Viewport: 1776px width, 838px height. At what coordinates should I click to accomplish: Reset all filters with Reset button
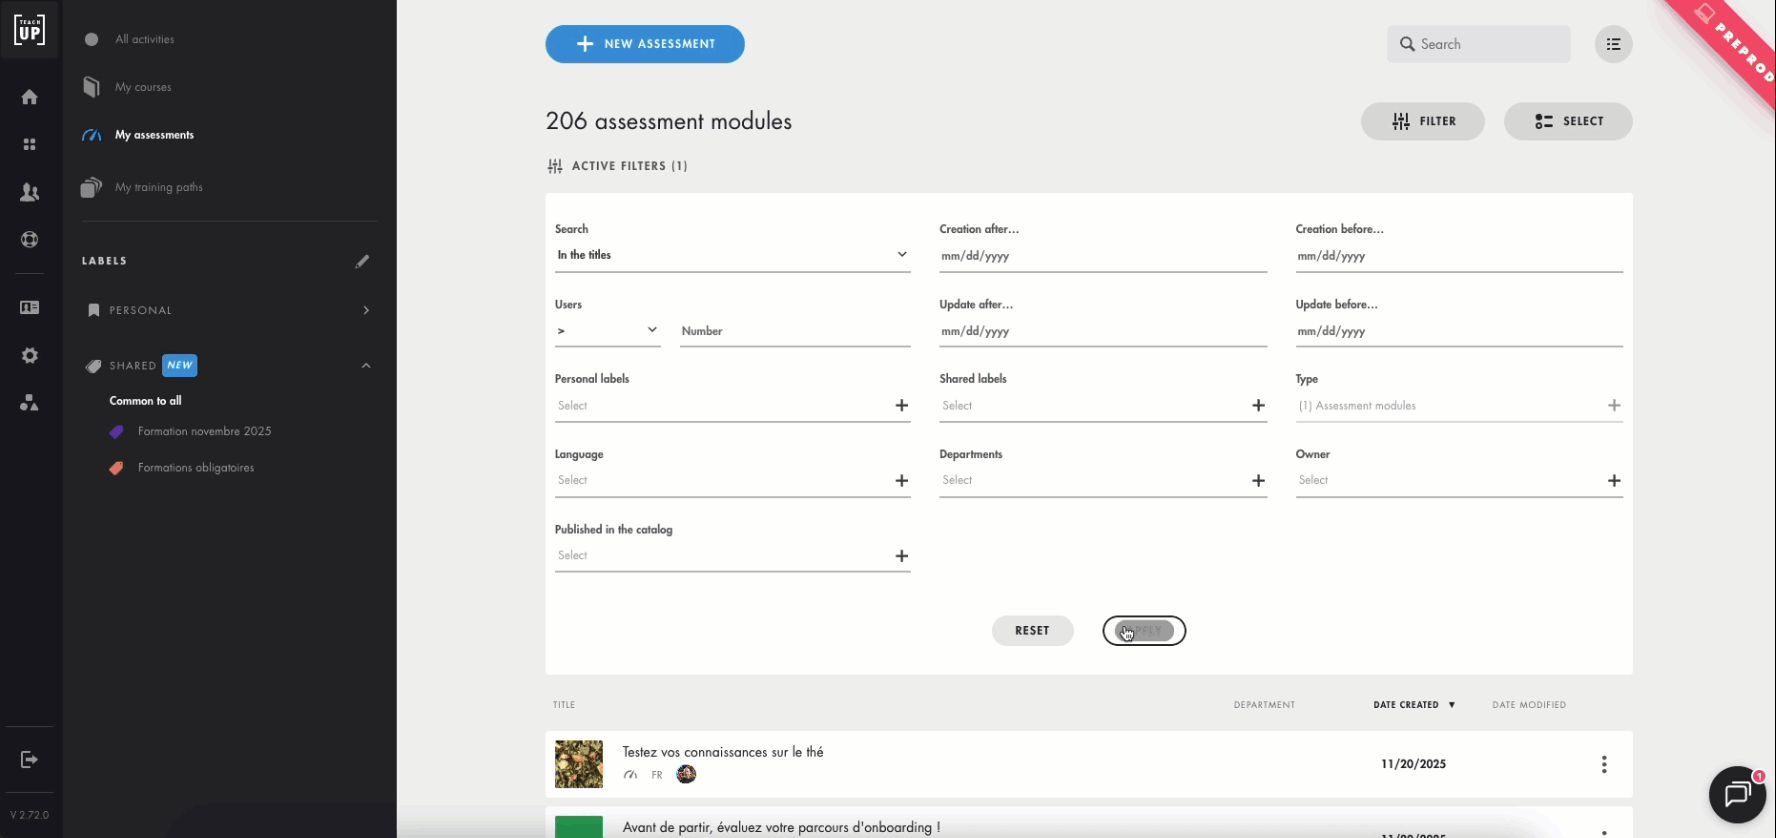click(x=1032, y=631)
